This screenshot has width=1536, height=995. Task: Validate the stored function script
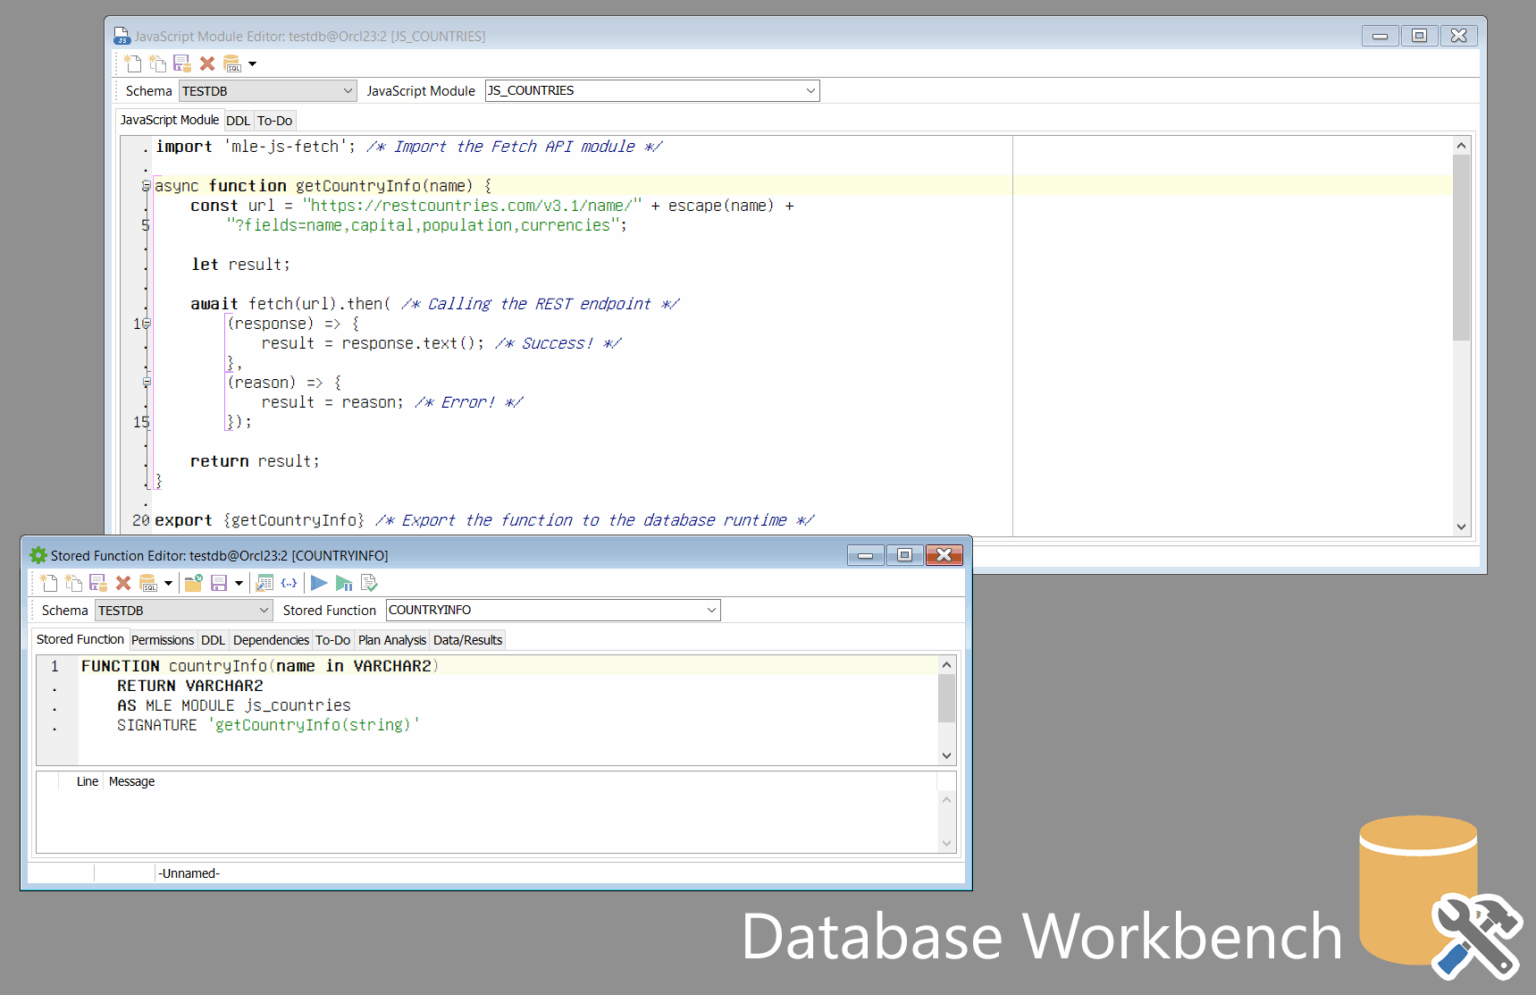click(368, 583)
